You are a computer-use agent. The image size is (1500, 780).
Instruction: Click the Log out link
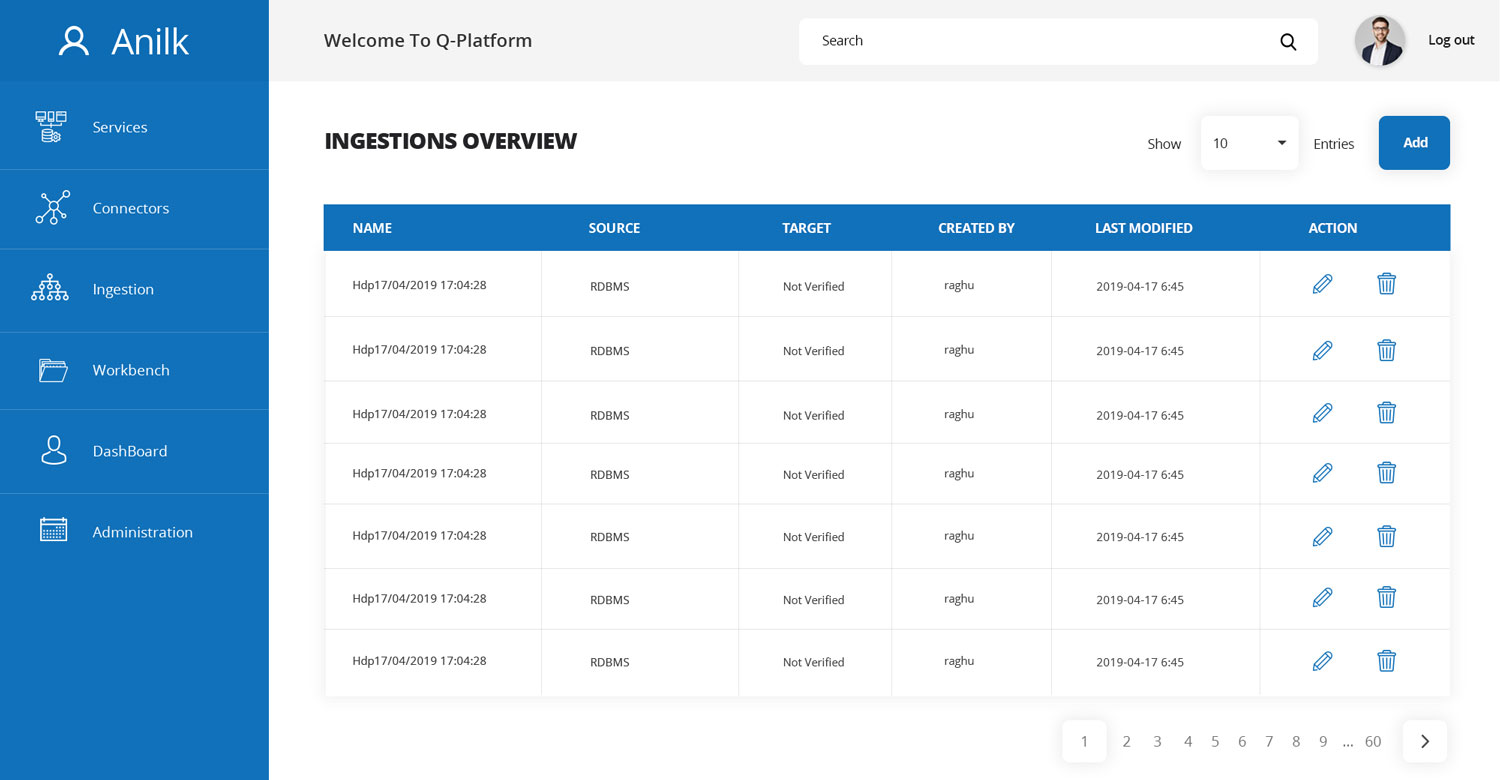point(1451,40)
